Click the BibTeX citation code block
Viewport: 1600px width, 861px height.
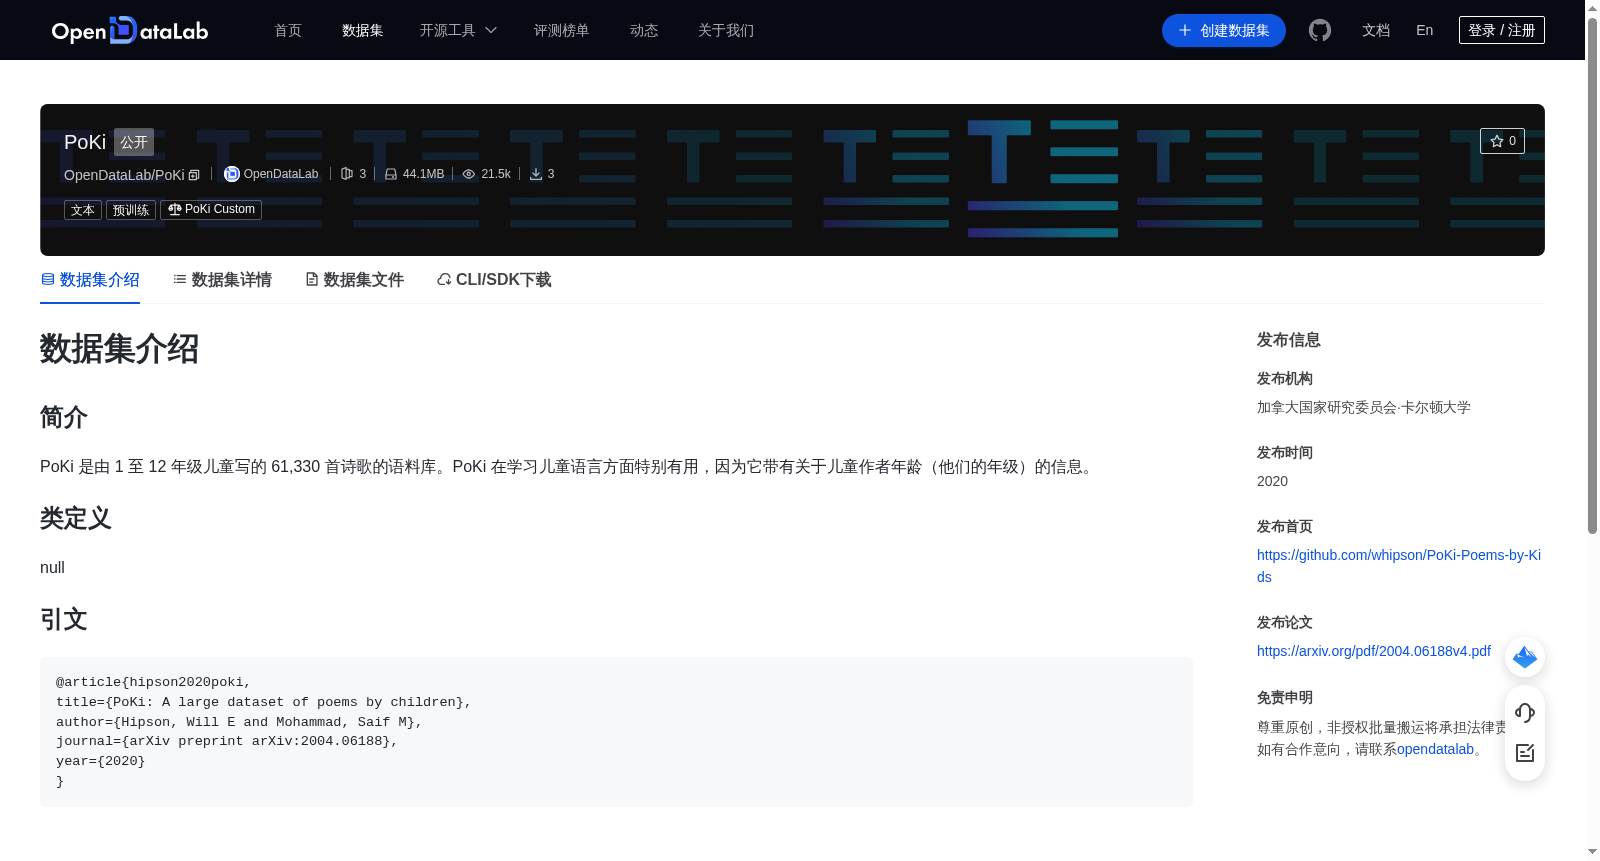click(x=616, y=732)
